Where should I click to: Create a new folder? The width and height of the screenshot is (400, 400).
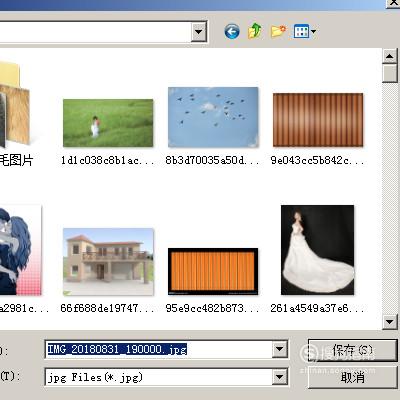pos(278,31)
